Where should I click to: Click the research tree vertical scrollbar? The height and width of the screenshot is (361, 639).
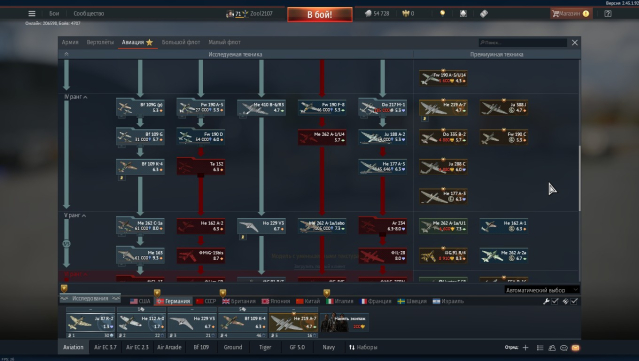[x=580, y=178]
